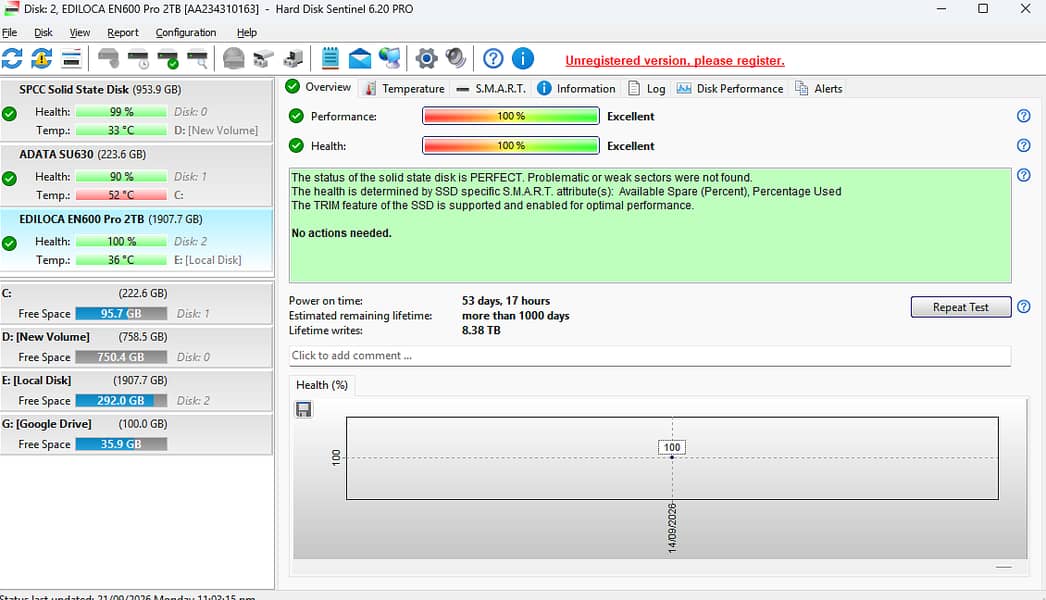The width and height of the screenshot is (1046, 600).
Task: Click the disk with green checkmark icon
Action: 167,59
